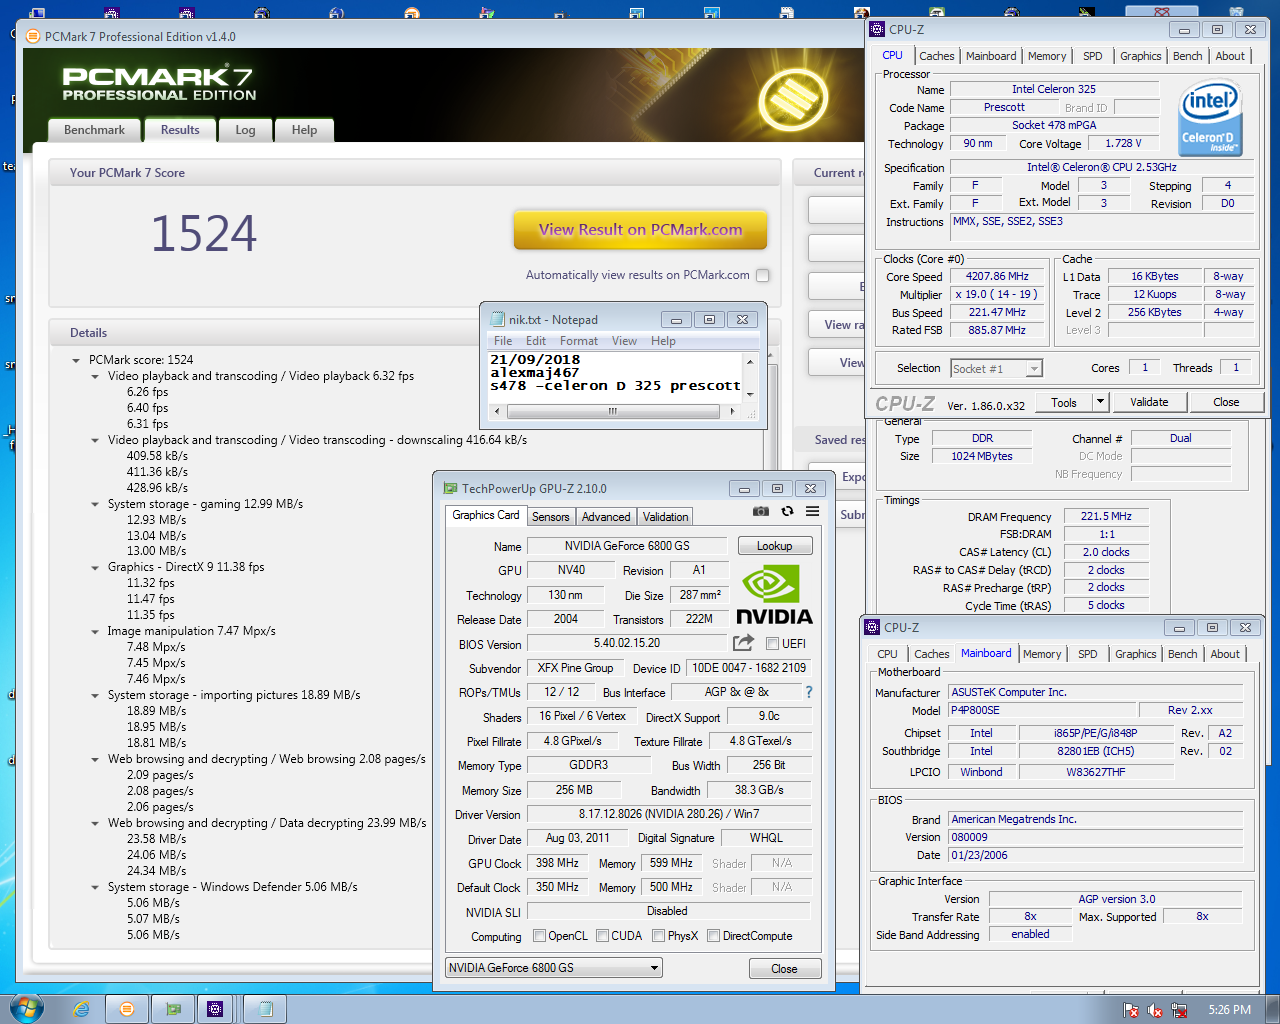The image size is (1280, 1024).
Task: Click the Lookup button in GPU-Z
Action: coord(775,546)
